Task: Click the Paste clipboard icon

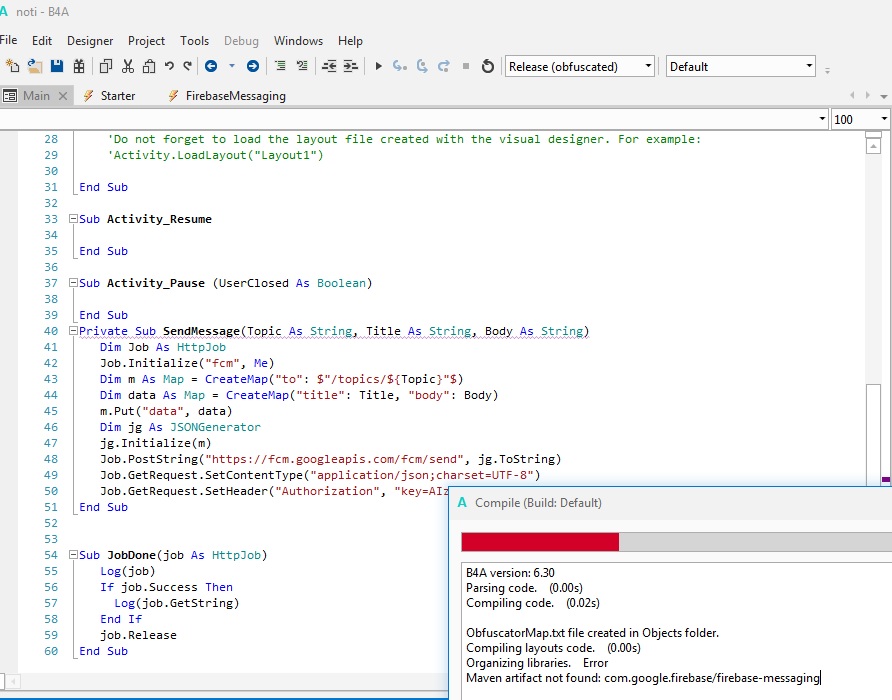Action: pyautogui.click(x=148, y=66)
